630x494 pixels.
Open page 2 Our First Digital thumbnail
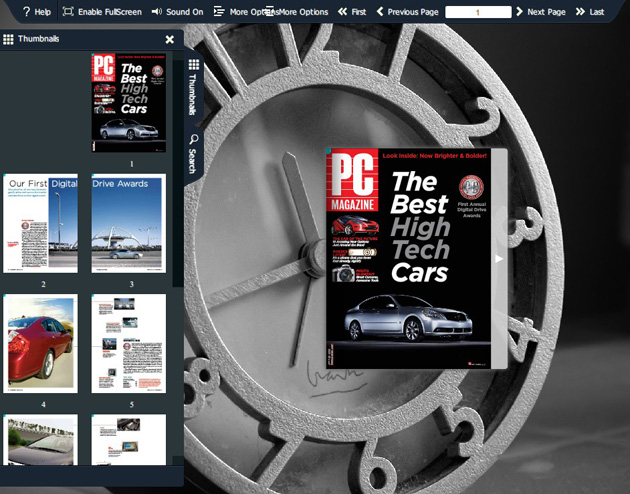[41, 223]
